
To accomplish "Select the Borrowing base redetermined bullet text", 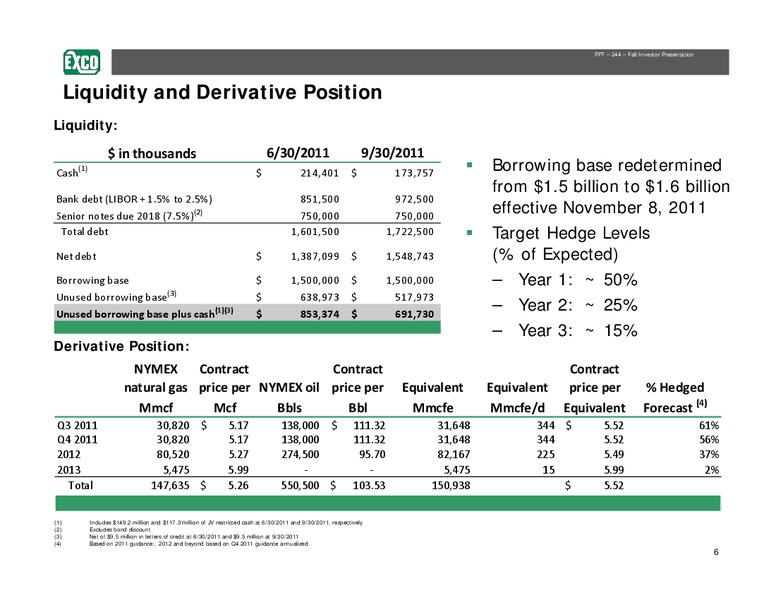I will pyautogui.click(x=611, y=187).
